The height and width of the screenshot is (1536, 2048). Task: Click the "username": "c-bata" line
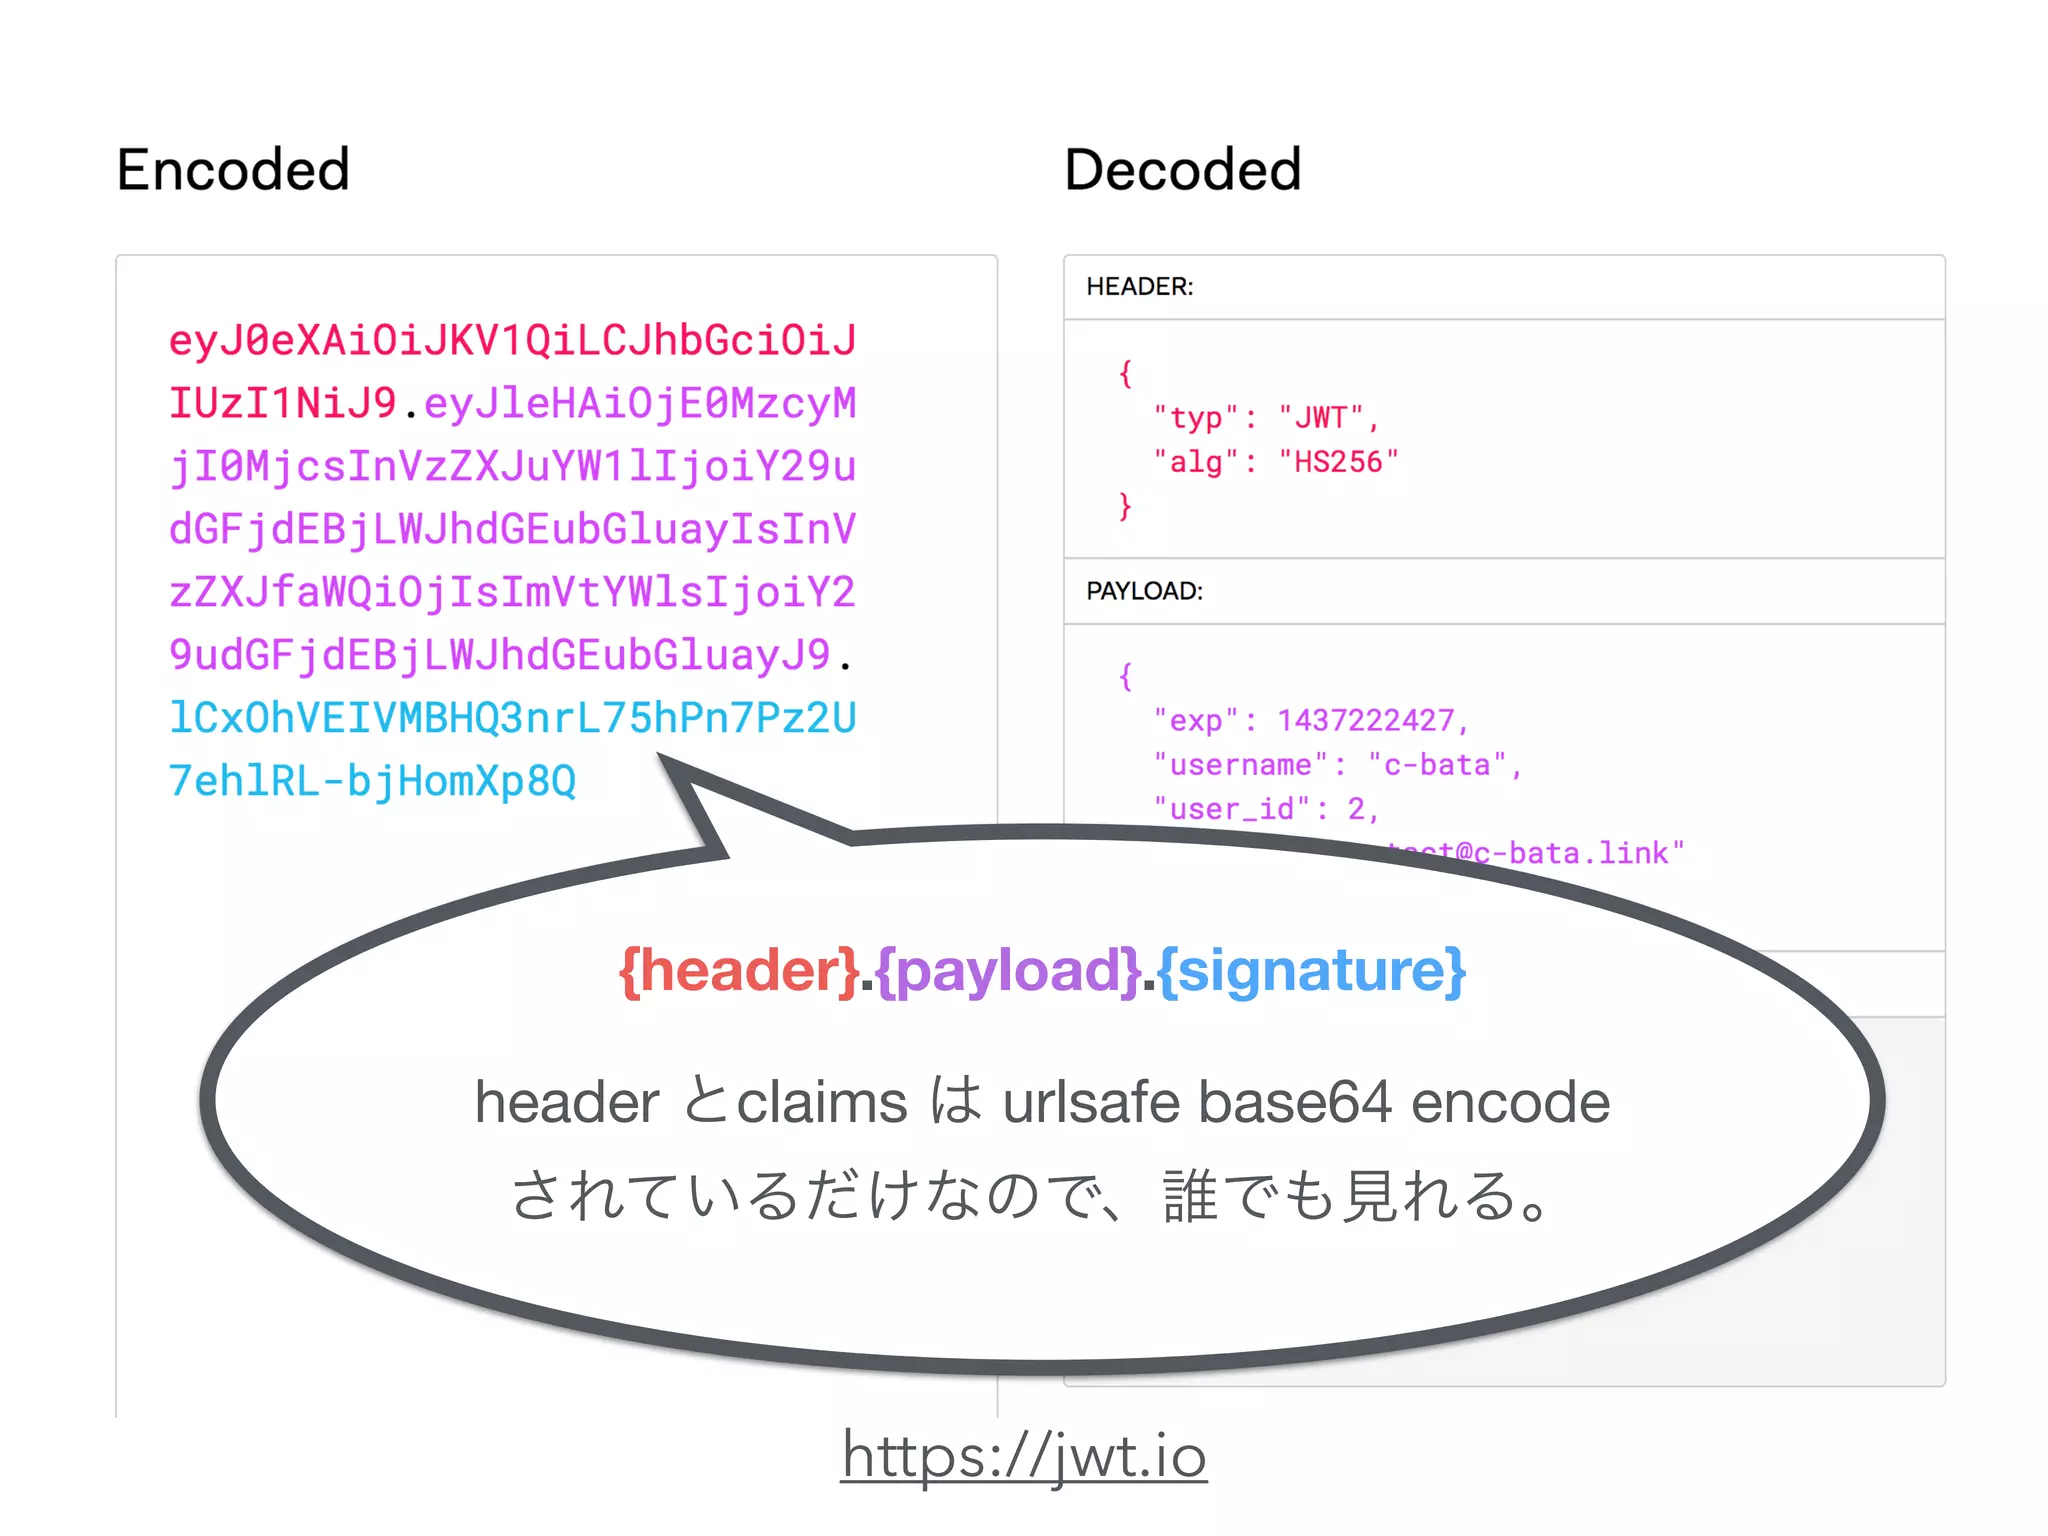tap(1336, 765)
